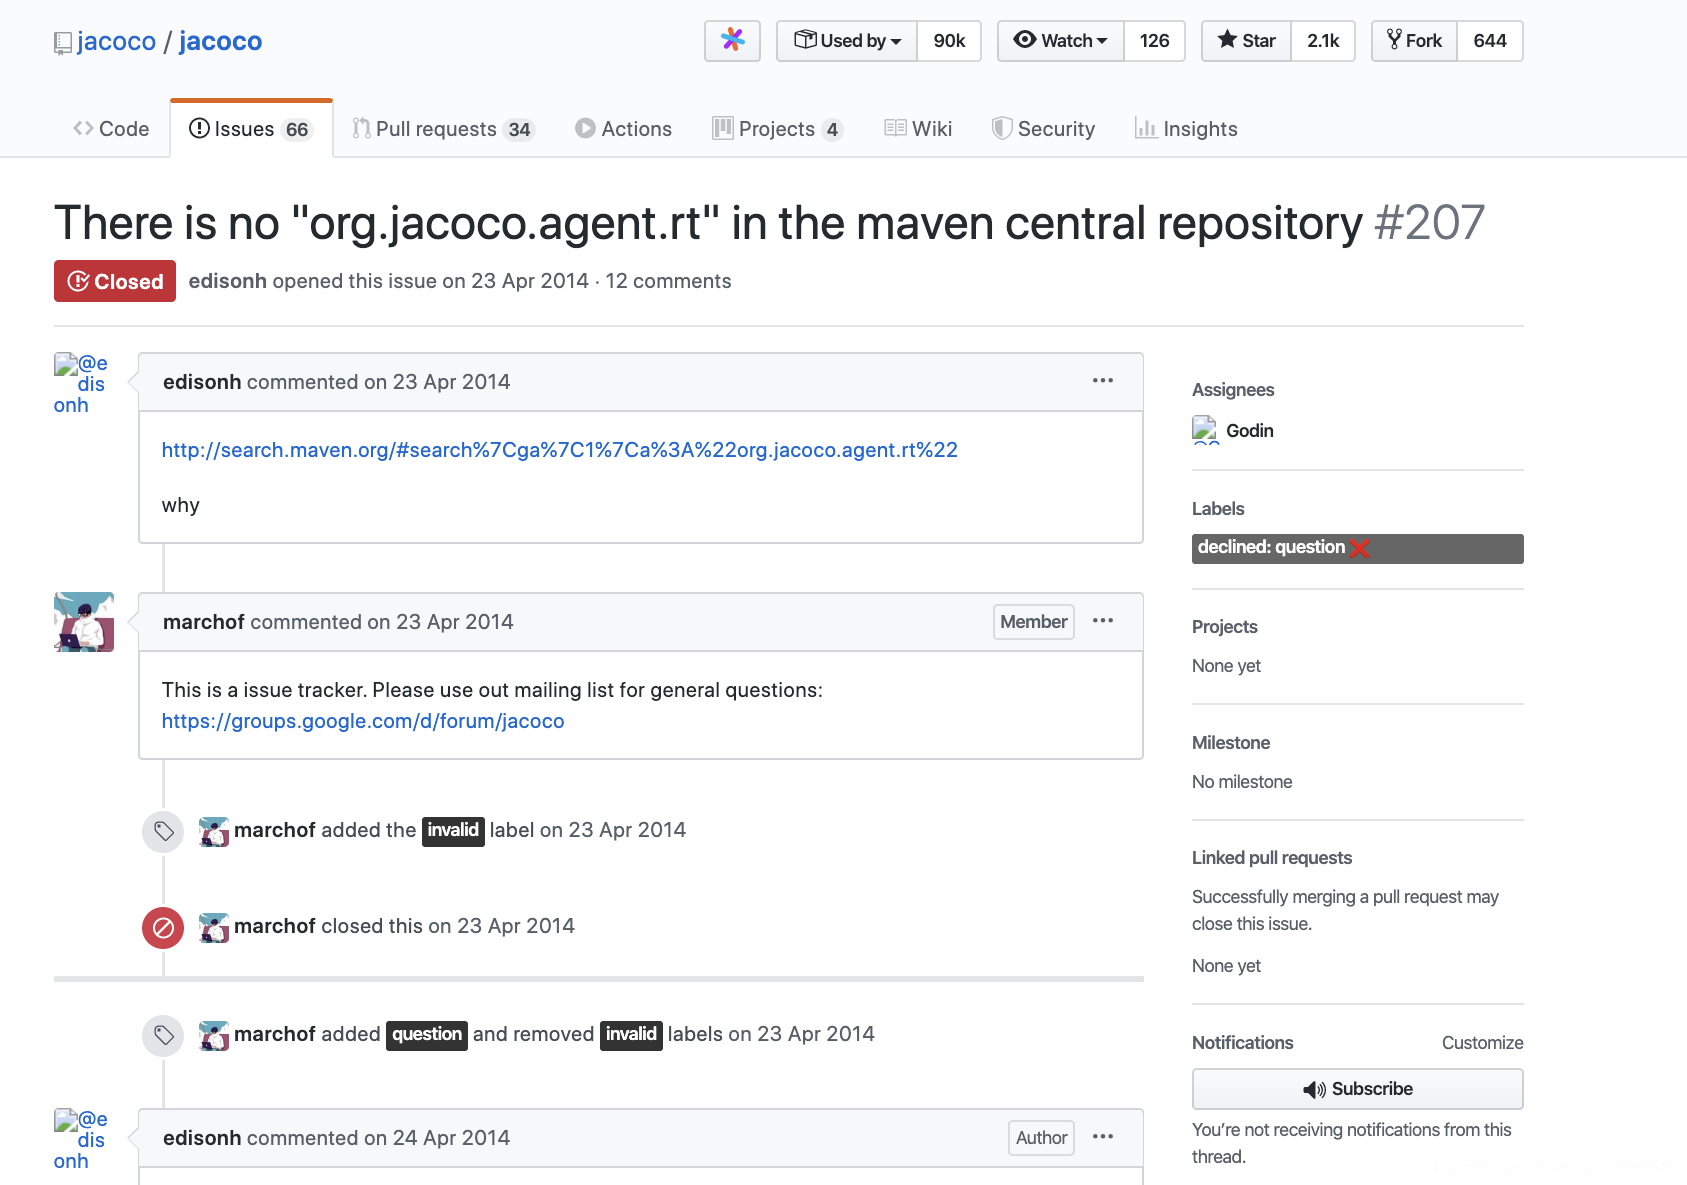Open the Projects tab
Screen dimensions: 1687x1185
tap(777, 128)
